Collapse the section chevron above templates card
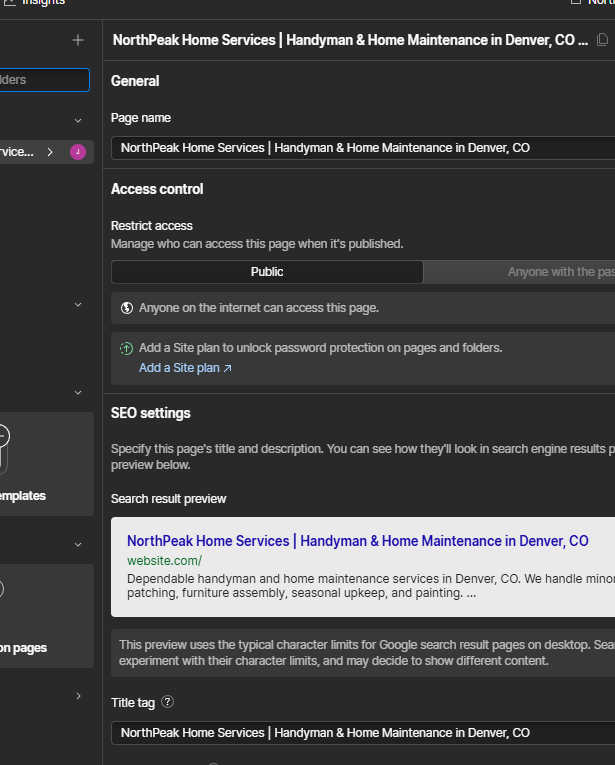Viewport: 615px width, 765px height. coord(78,305)
